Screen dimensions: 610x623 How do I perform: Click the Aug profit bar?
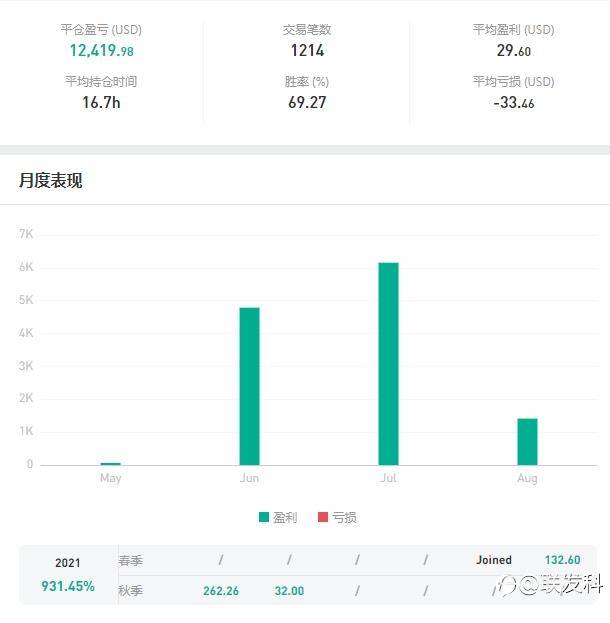[527, 442]
